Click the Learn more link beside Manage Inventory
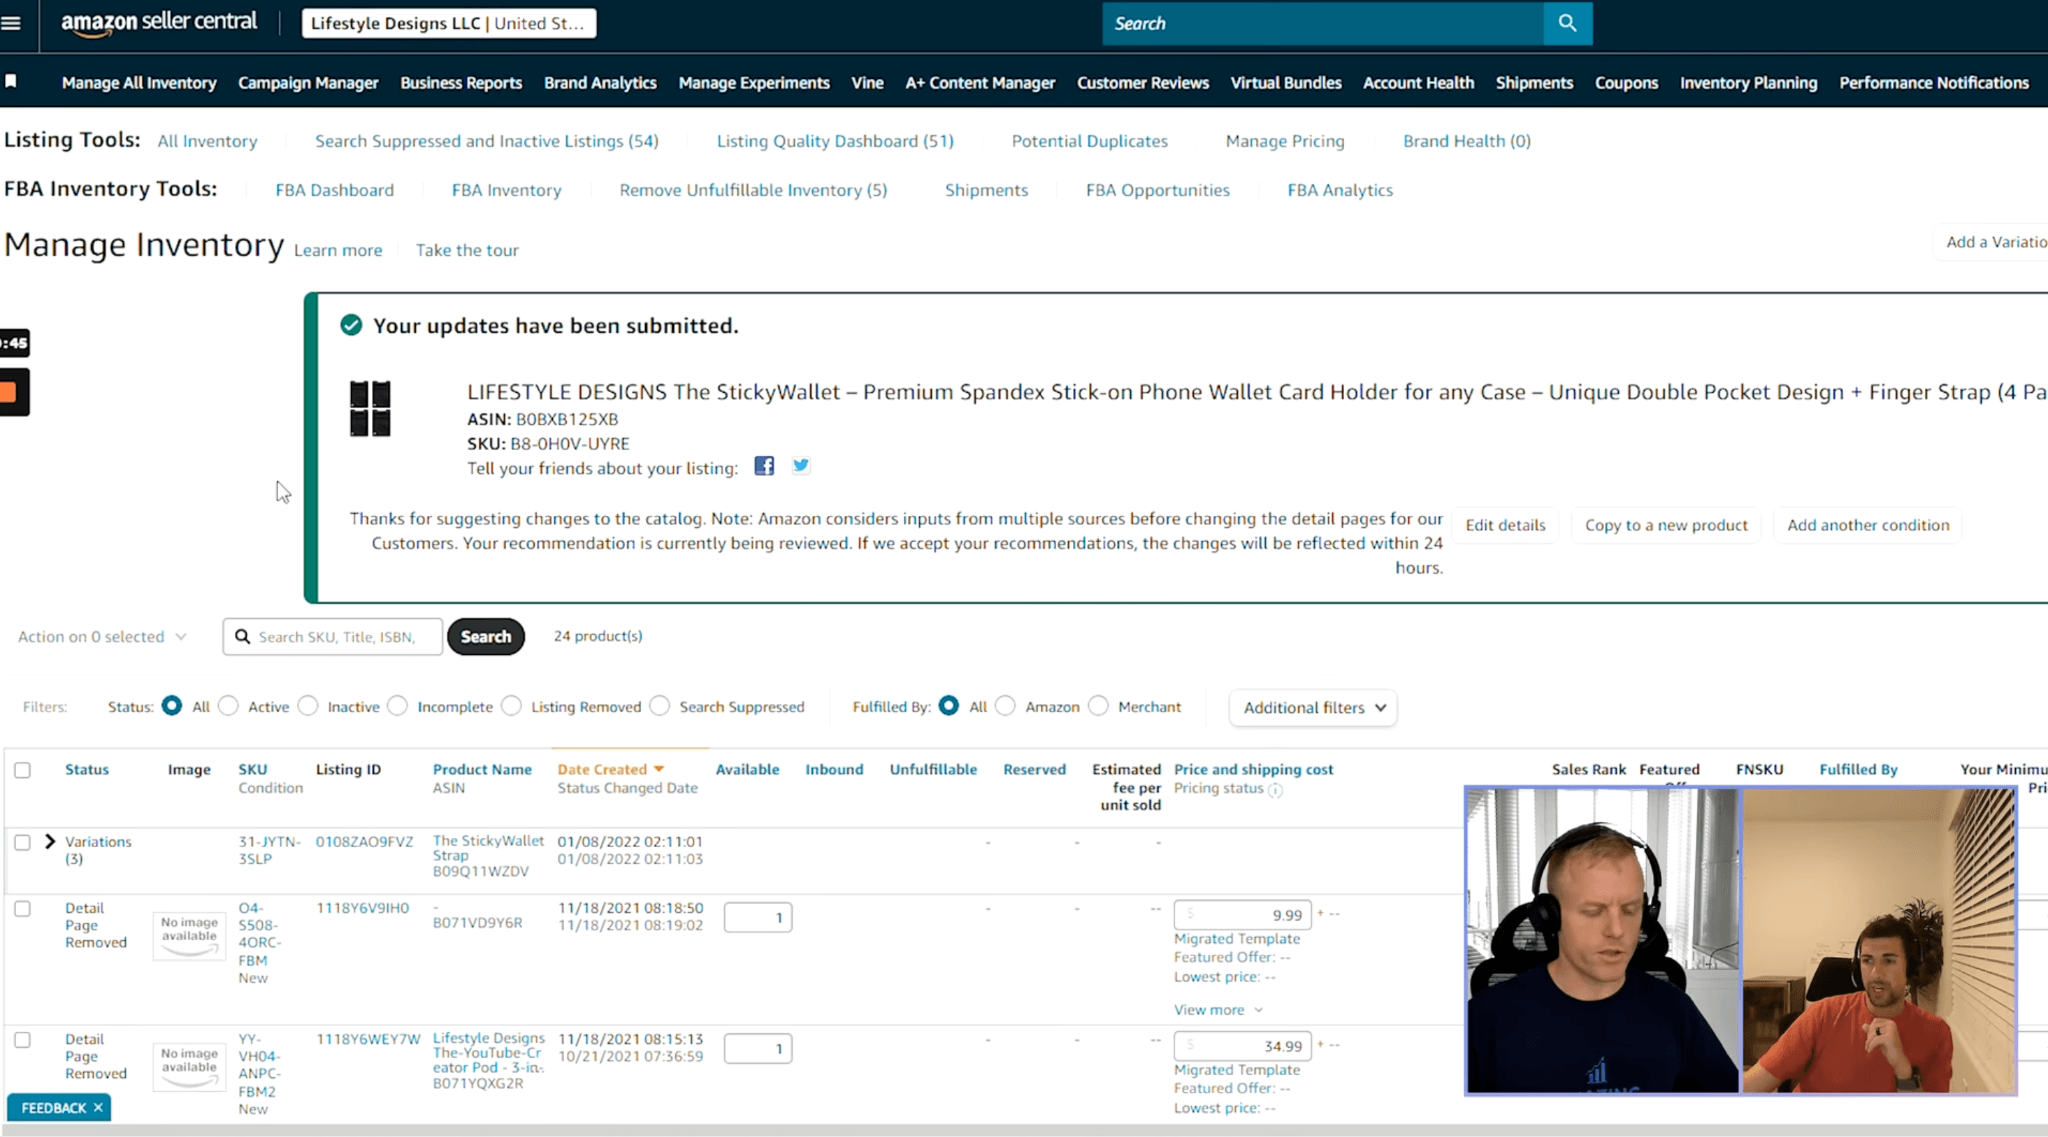2048x1137 pixels. (x=338, y=250)
